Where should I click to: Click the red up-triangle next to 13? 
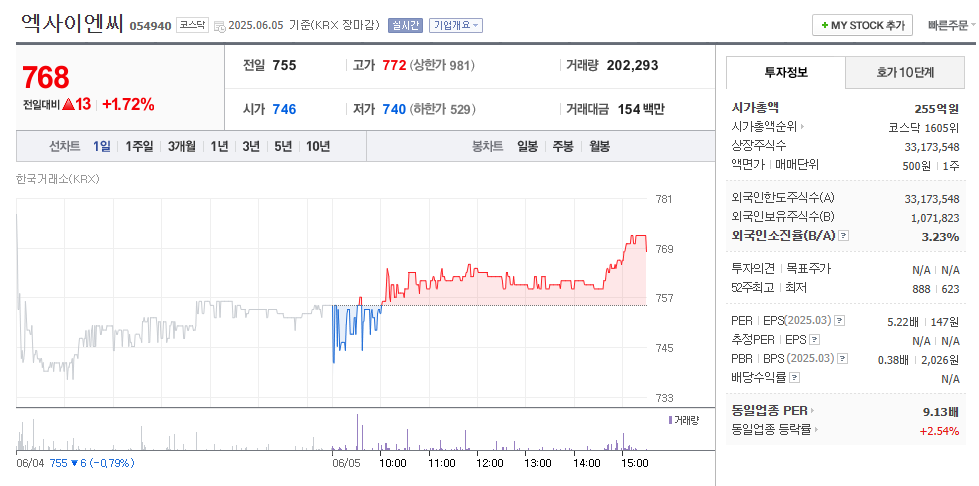69,105
